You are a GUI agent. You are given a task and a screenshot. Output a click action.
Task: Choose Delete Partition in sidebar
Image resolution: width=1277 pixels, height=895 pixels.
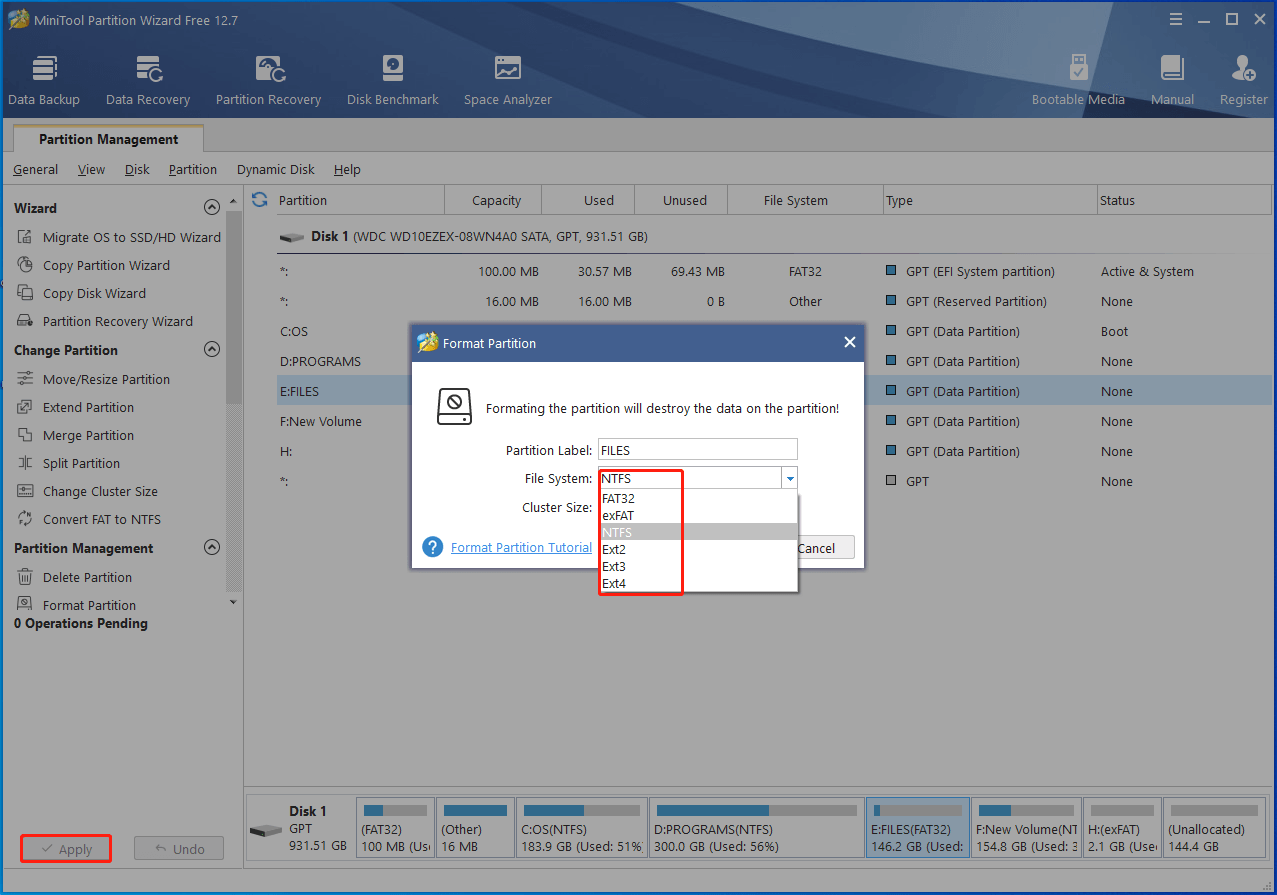point(74,577)
